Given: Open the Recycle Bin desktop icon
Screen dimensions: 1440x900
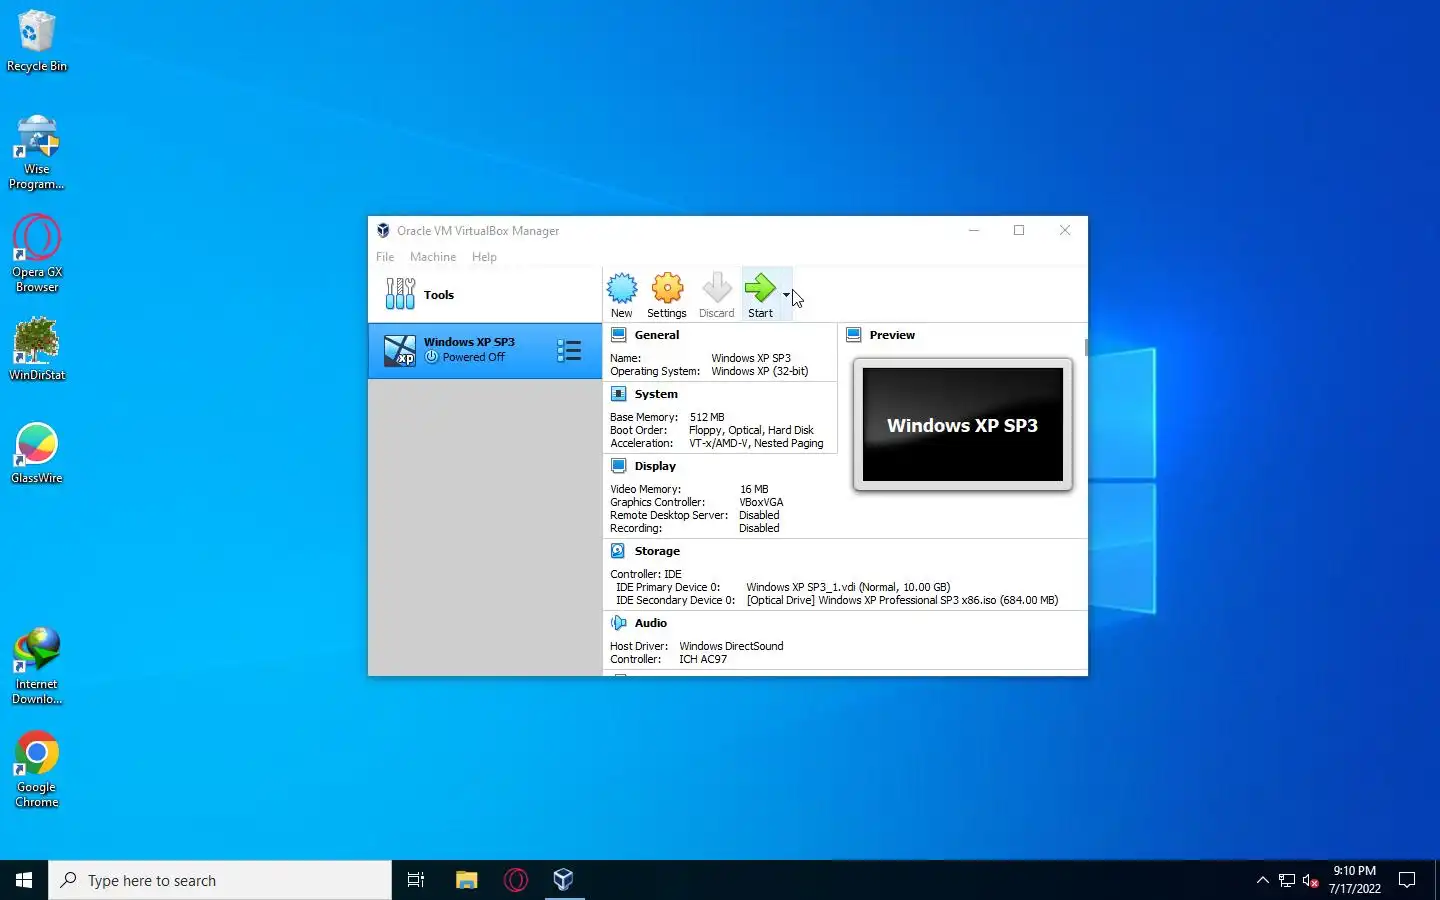Looking at the screenshot, I should 37,42.
